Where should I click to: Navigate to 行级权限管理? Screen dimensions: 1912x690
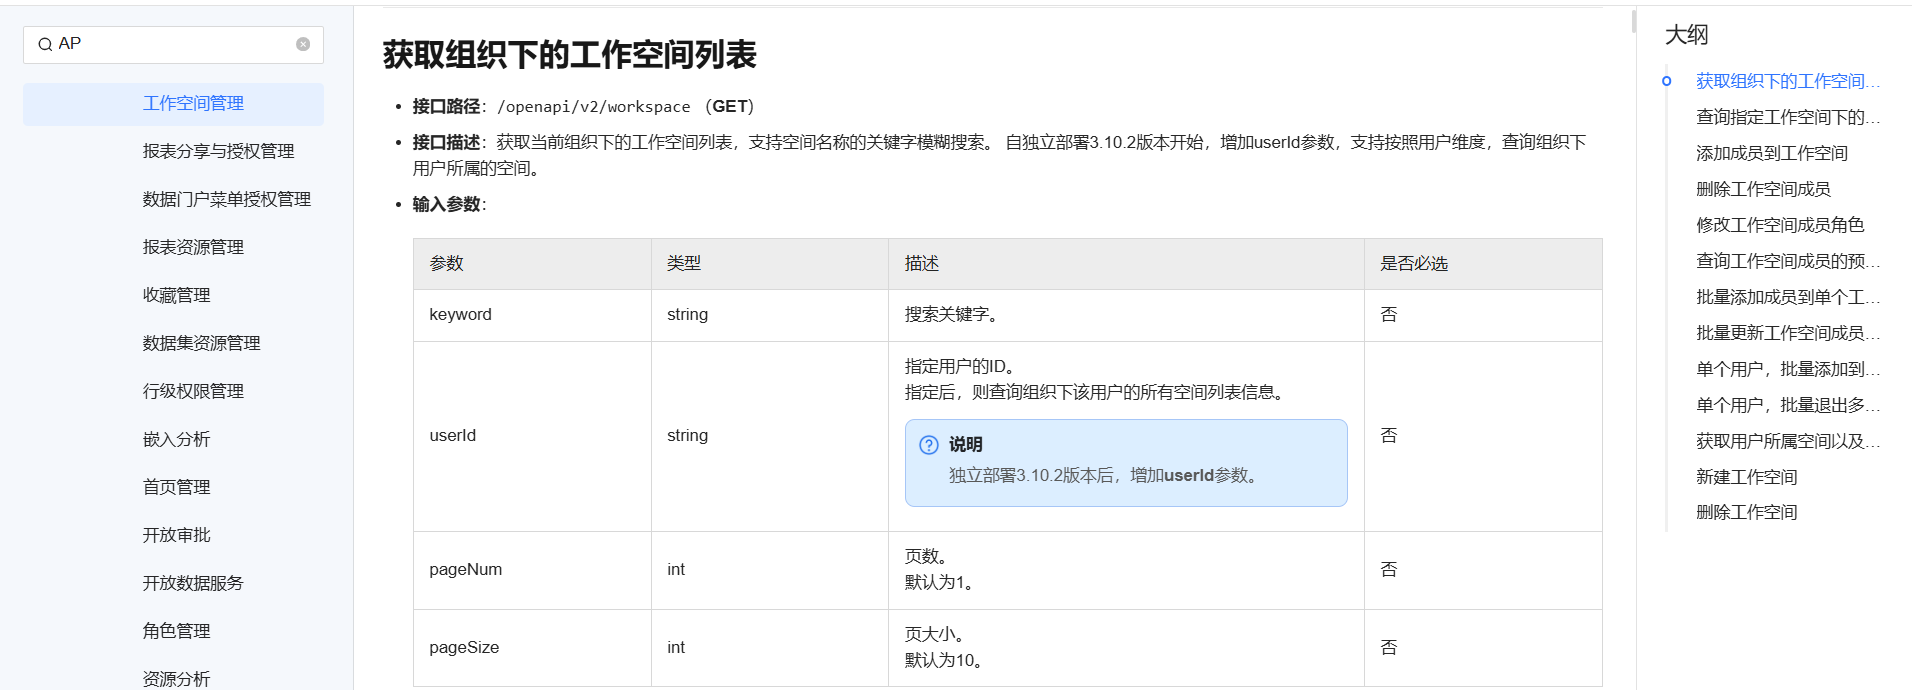click(x=193, y=391)
